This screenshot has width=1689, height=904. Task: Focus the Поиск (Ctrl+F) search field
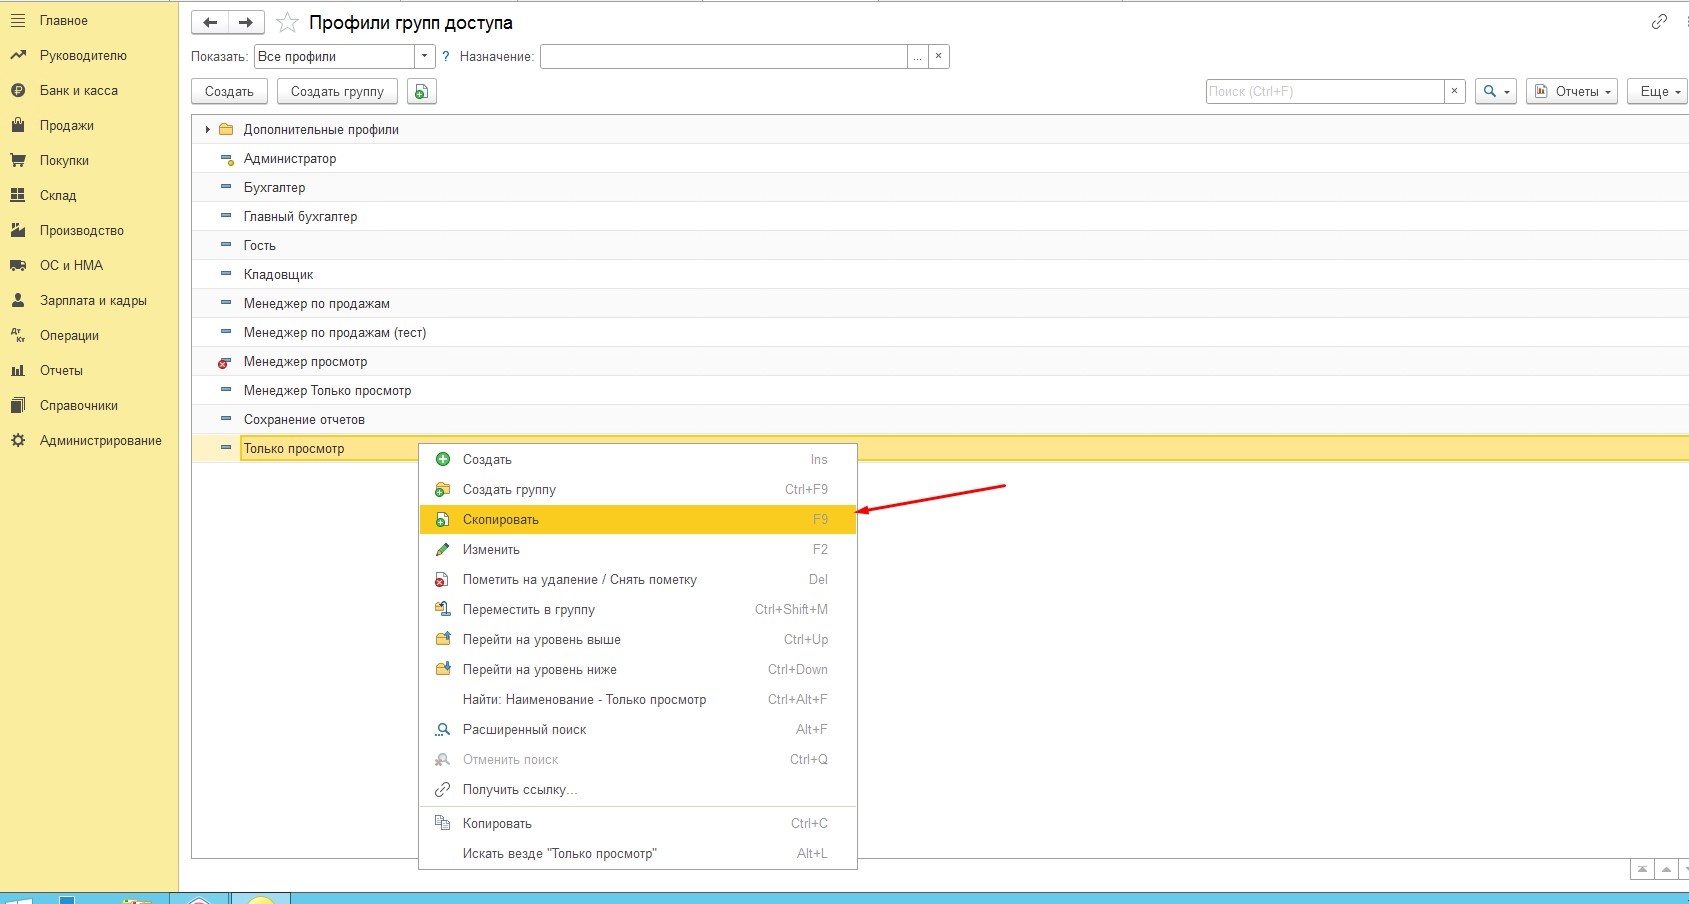click(x=1325, y=91)
